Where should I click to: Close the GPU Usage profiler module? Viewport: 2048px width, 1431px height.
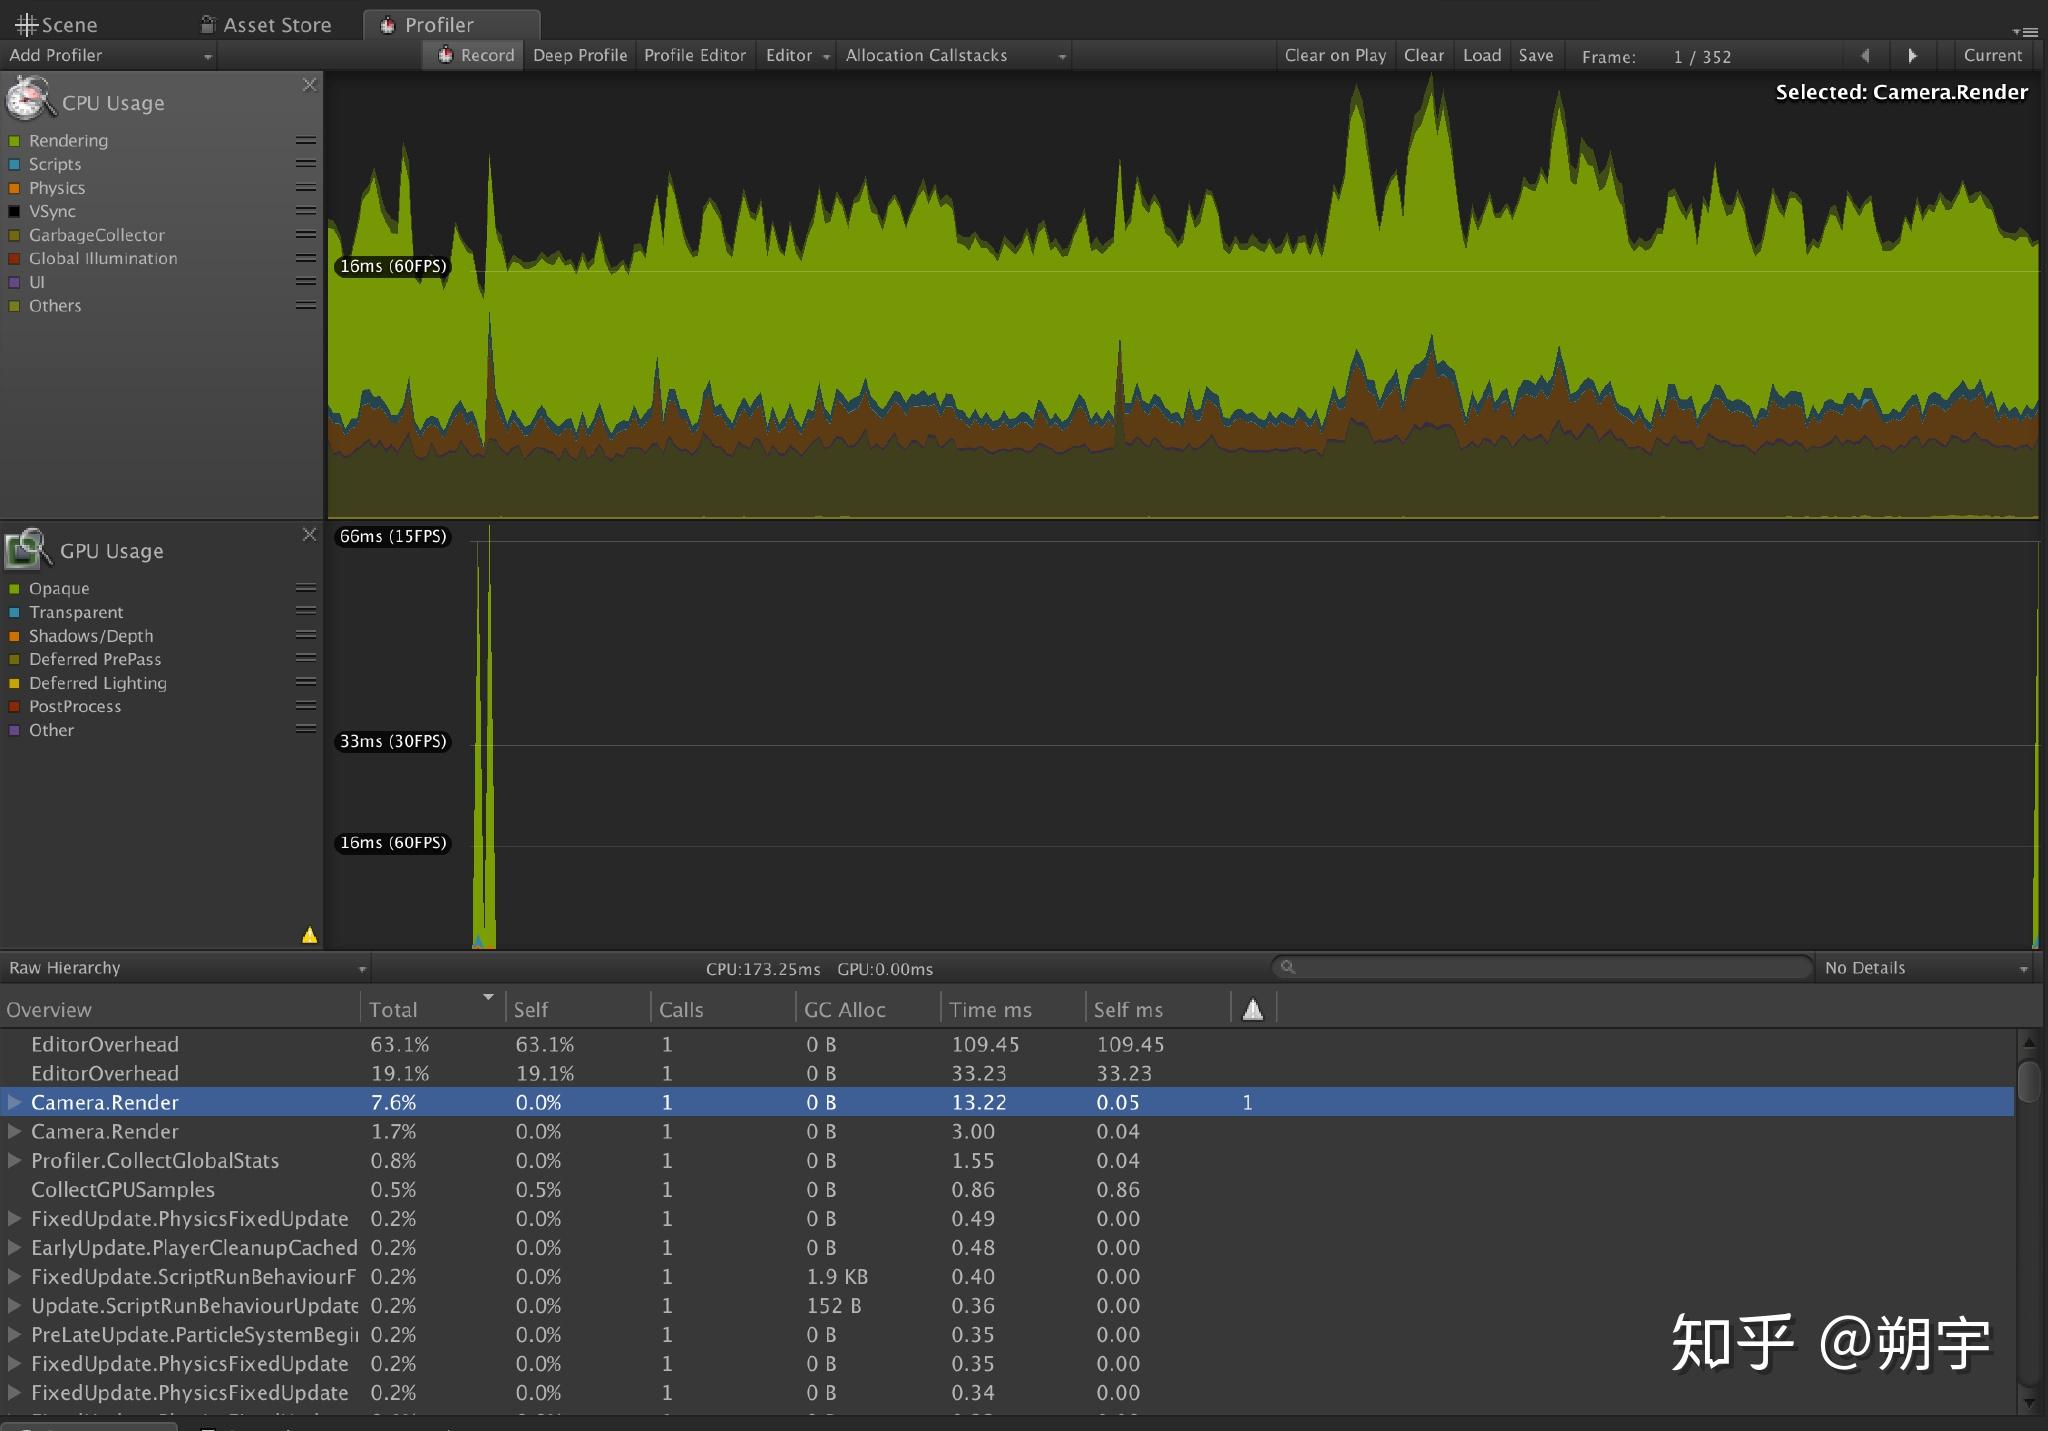(x=309, y=535)
